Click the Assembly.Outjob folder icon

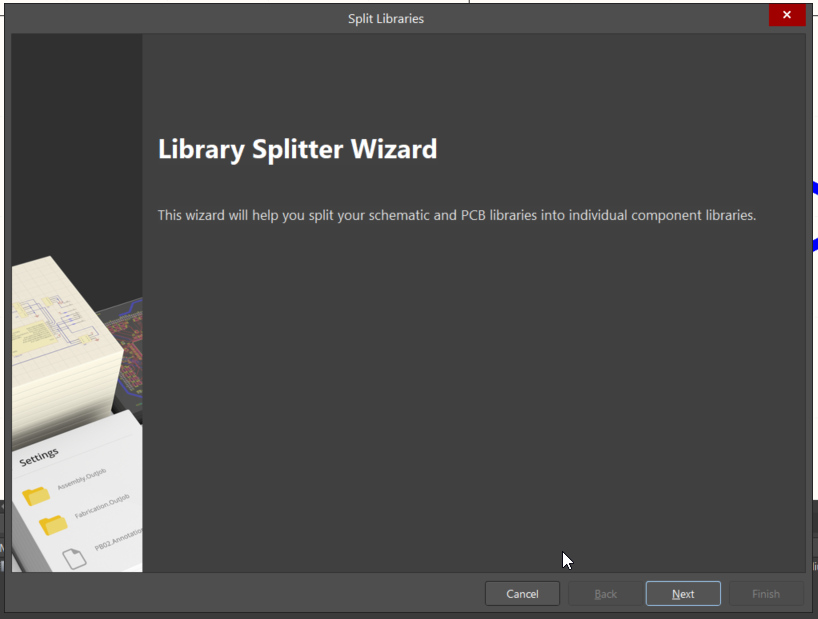click(x=36, y=495)
